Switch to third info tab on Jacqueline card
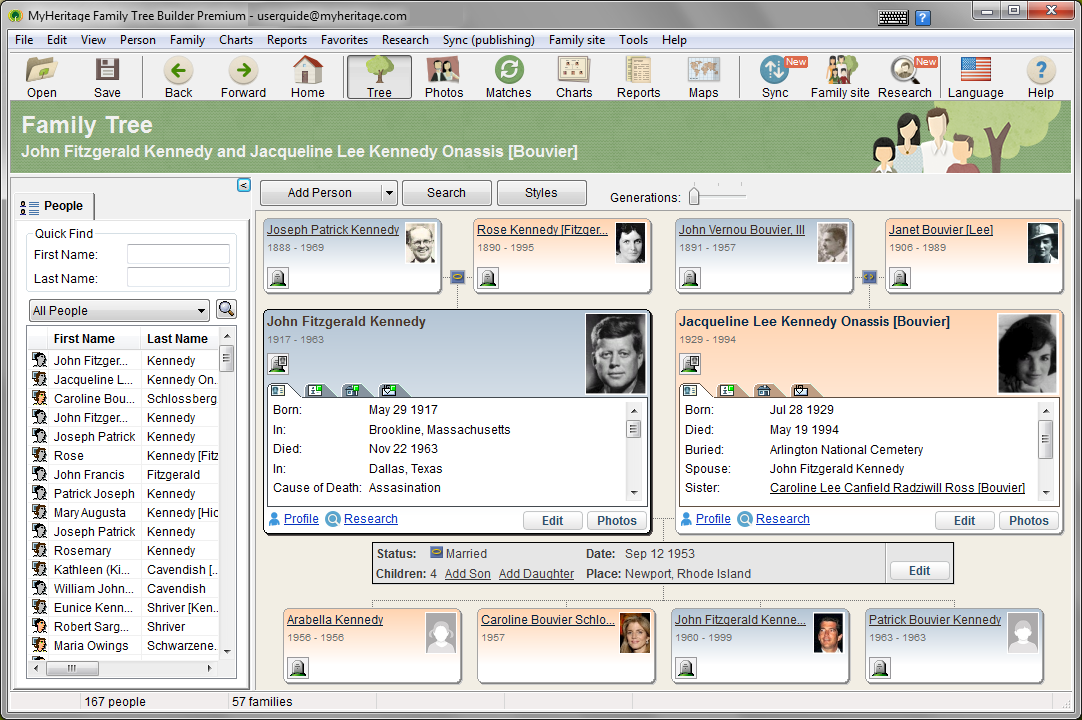 pos(765,390)
